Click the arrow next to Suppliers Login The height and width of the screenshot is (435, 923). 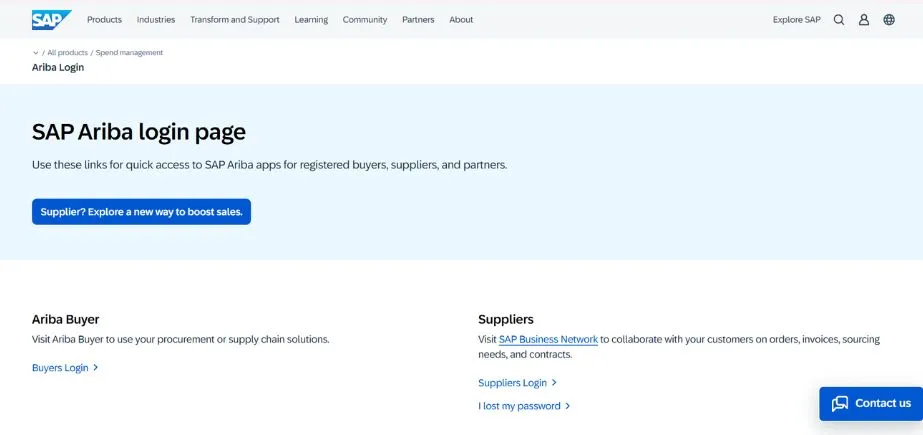(554, 383)
